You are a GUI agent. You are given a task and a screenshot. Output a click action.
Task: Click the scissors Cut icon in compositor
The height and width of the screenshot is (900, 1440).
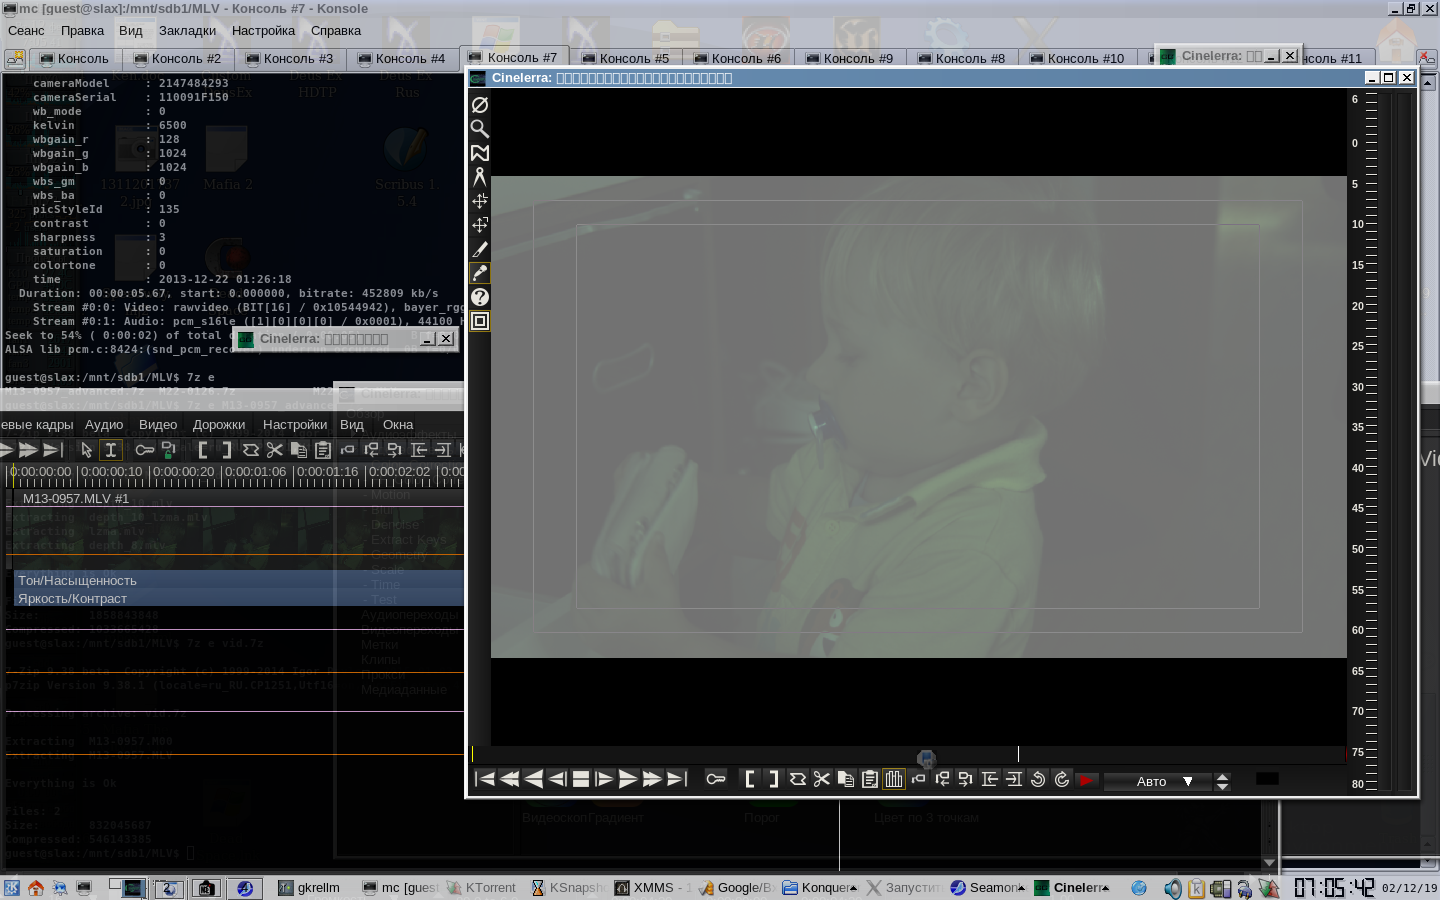tap(822, 779)
